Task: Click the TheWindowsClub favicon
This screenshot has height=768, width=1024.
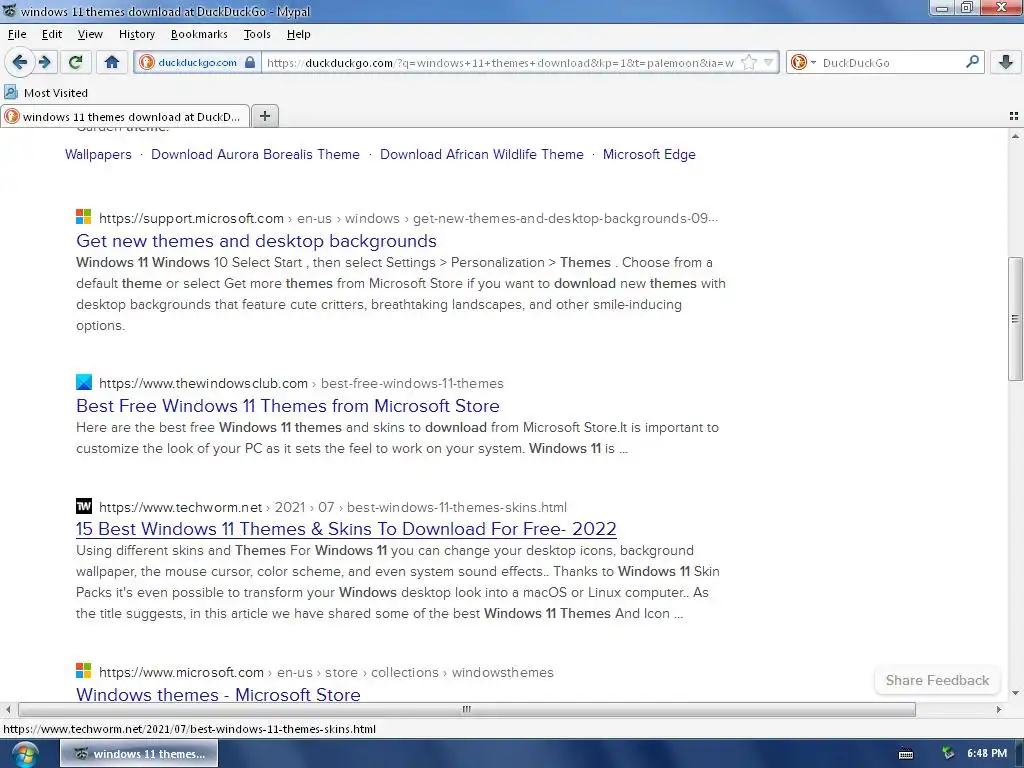Action: tap(84, 382)
